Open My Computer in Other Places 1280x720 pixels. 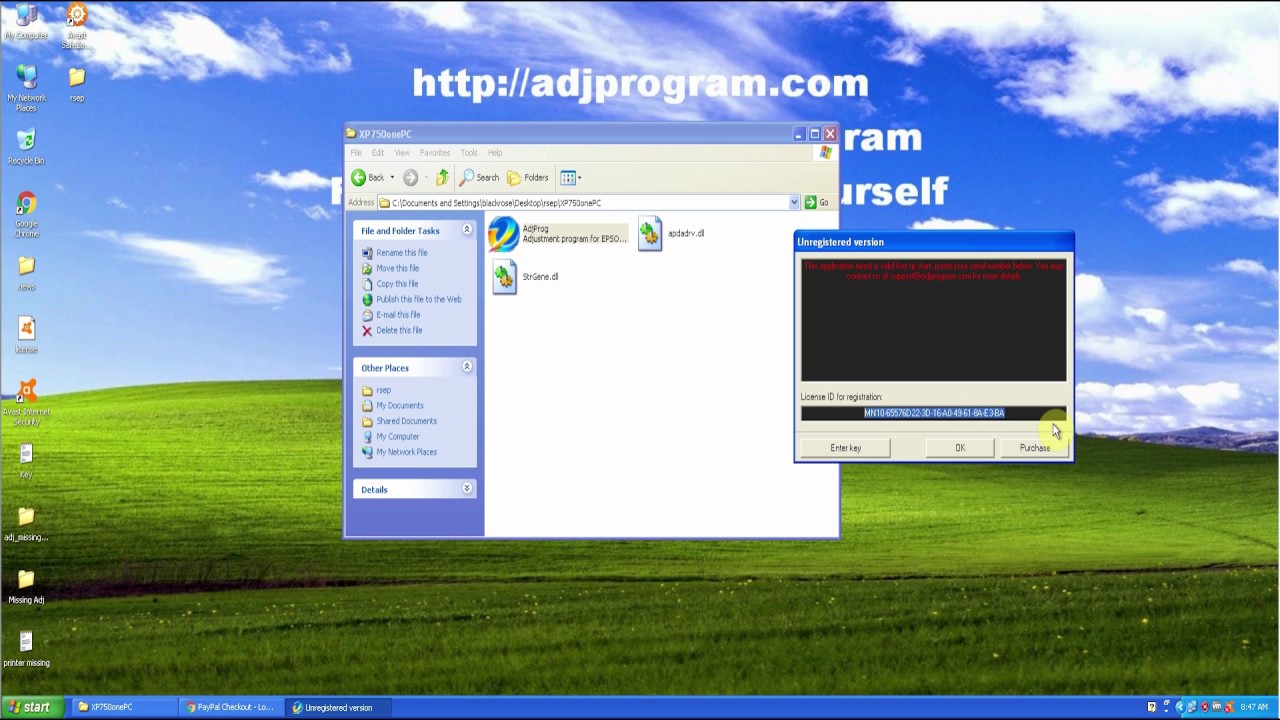397,436
